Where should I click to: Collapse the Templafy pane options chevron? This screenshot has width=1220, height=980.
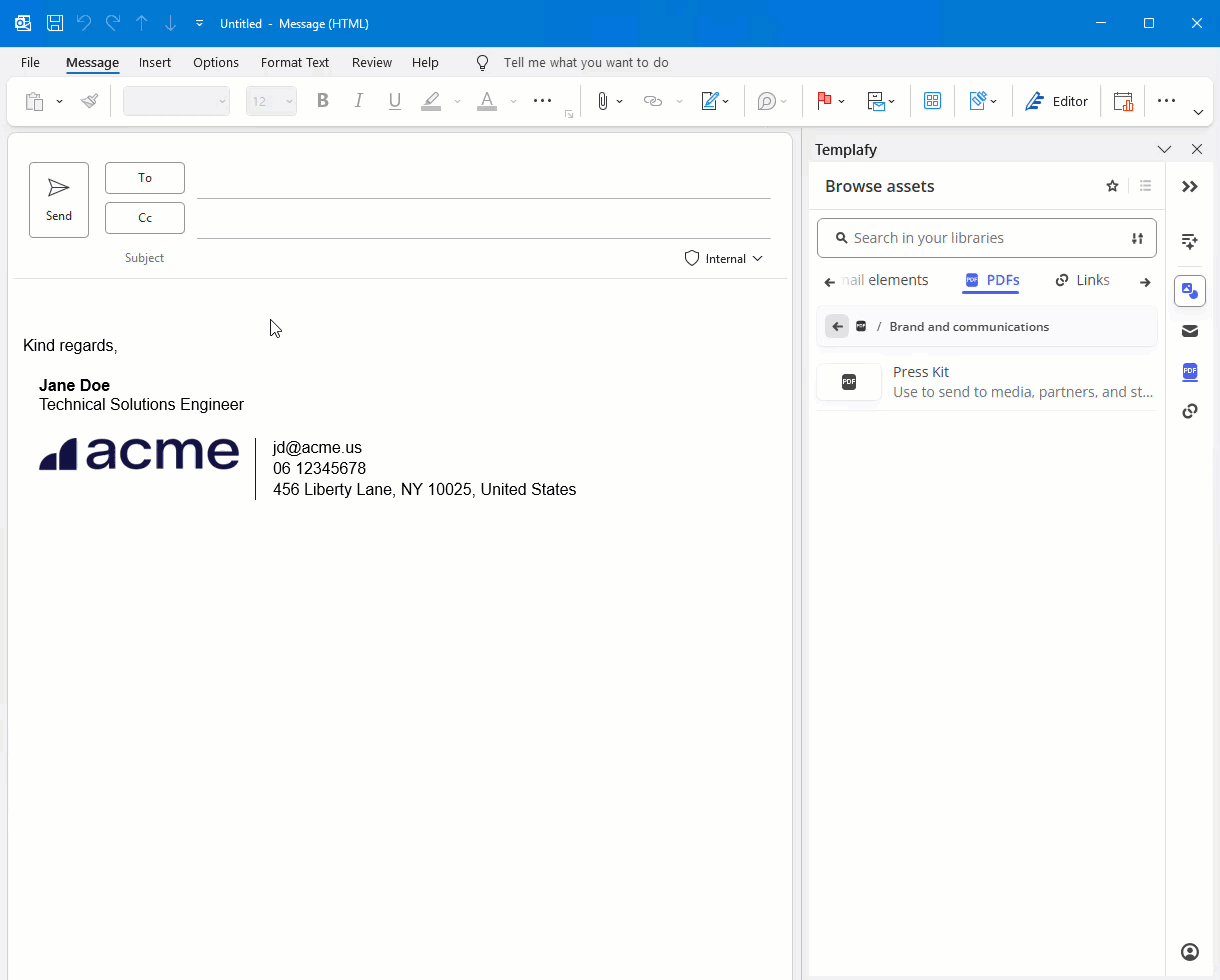point(1164,149)
